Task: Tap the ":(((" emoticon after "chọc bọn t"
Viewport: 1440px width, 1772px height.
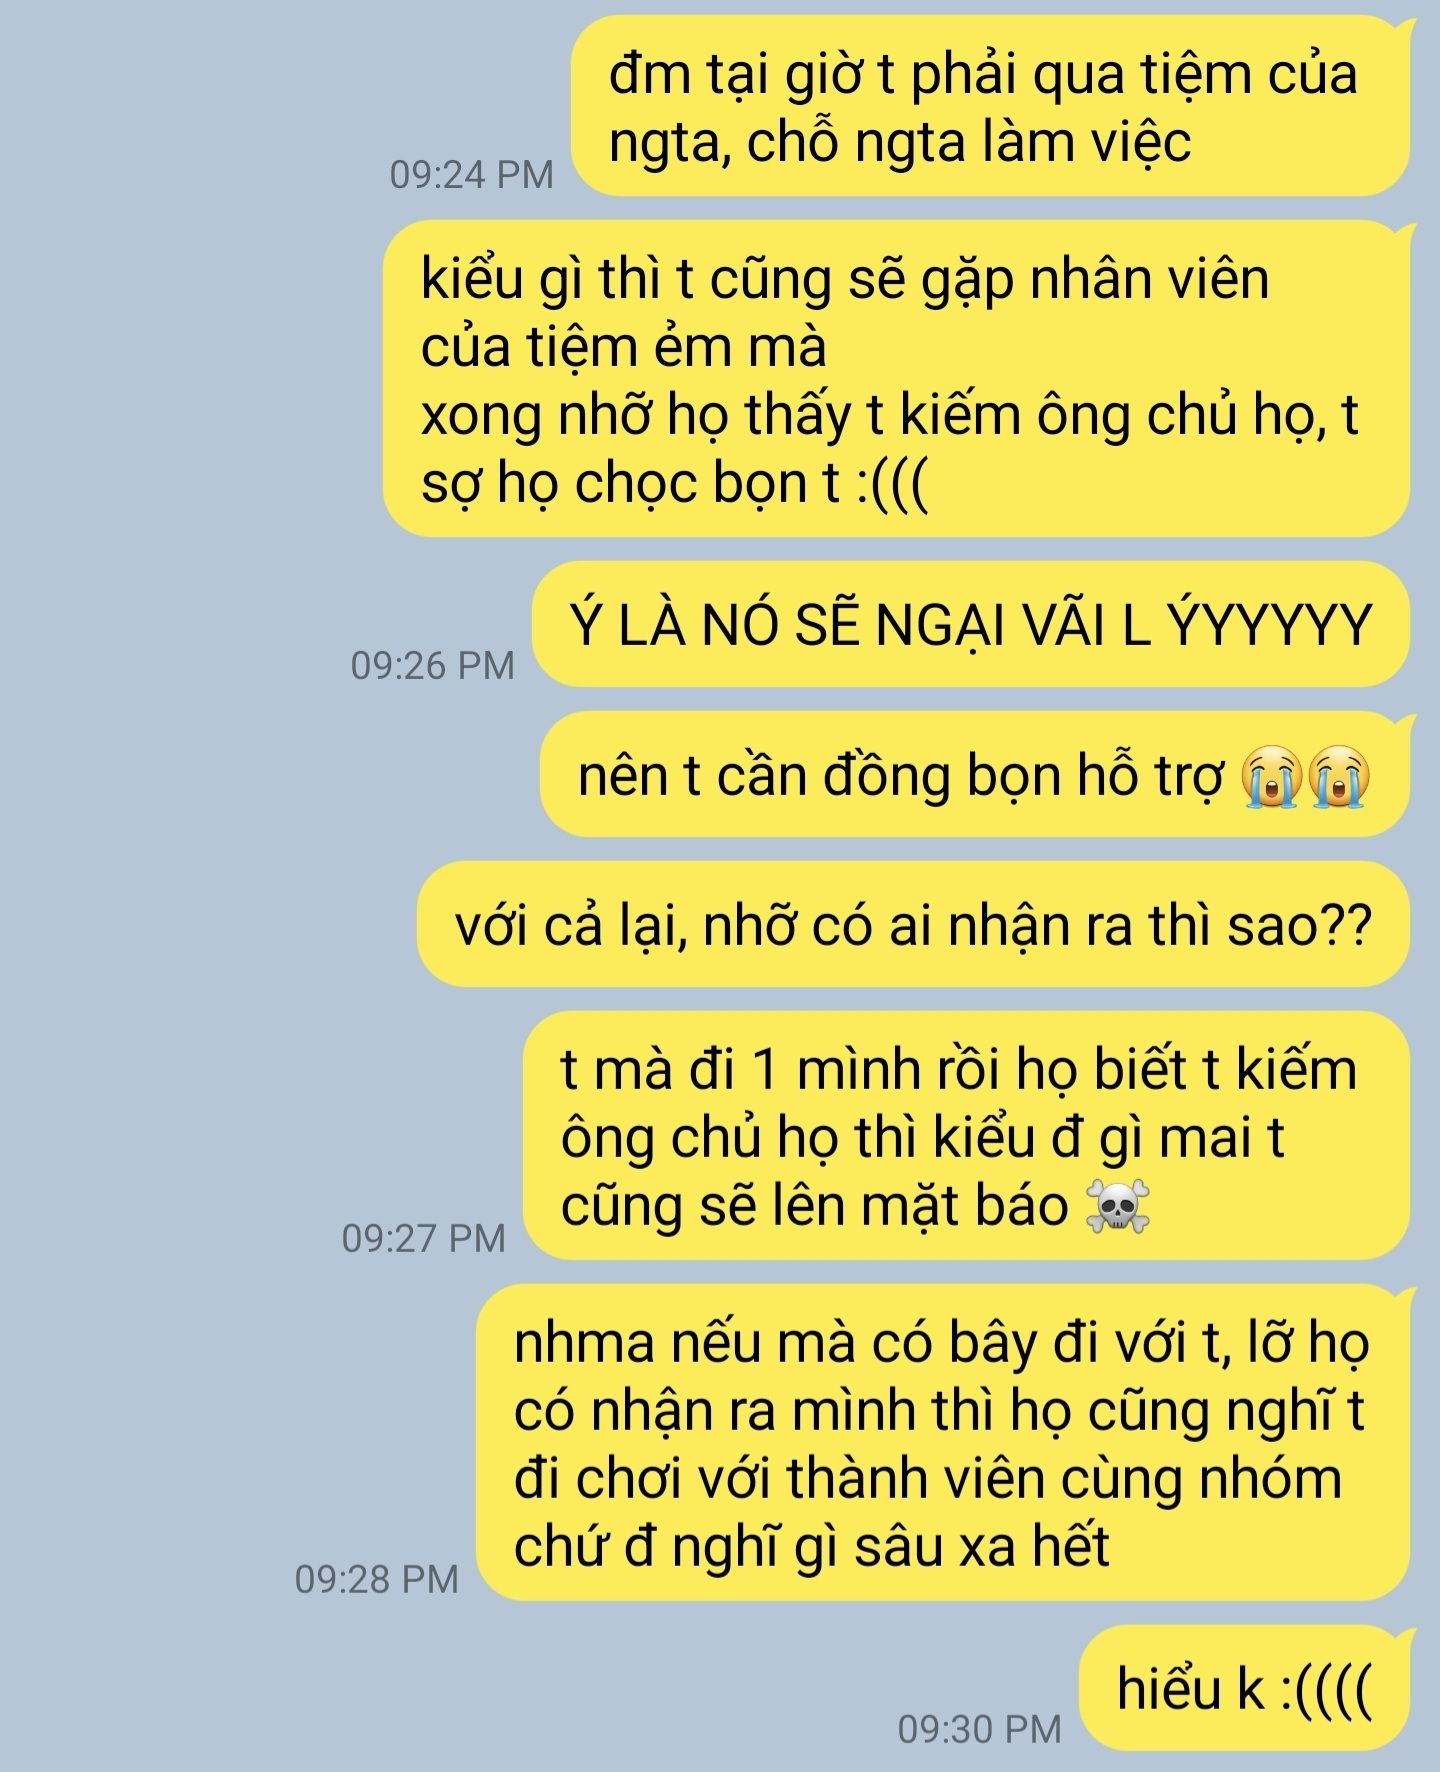Action: coord(893,484)
